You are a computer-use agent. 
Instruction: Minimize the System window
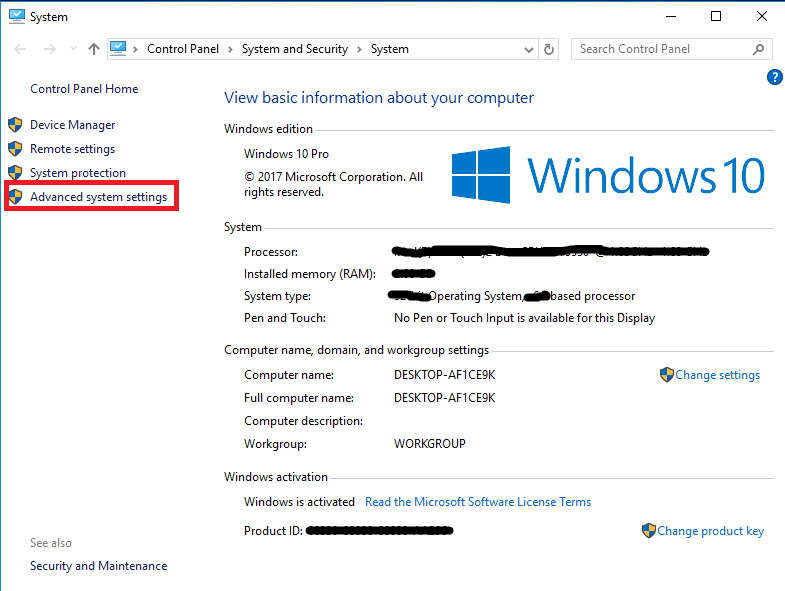coord(671,17)
